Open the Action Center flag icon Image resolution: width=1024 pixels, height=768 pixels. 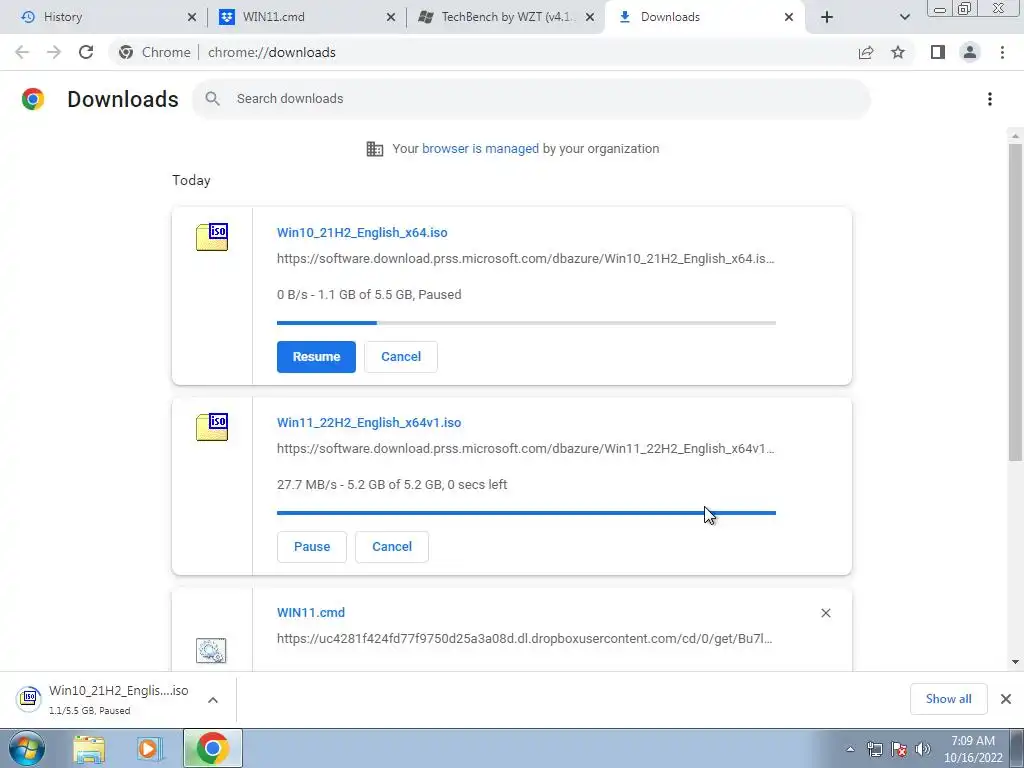click(x=899, y=749)
